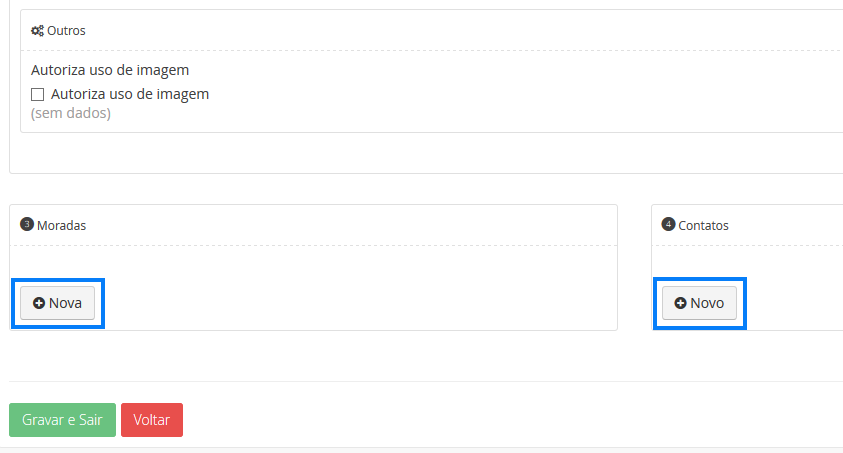The image size is (843, 453).
Task: Go back using the red Voltar button
Action: [x=152, y=420]
